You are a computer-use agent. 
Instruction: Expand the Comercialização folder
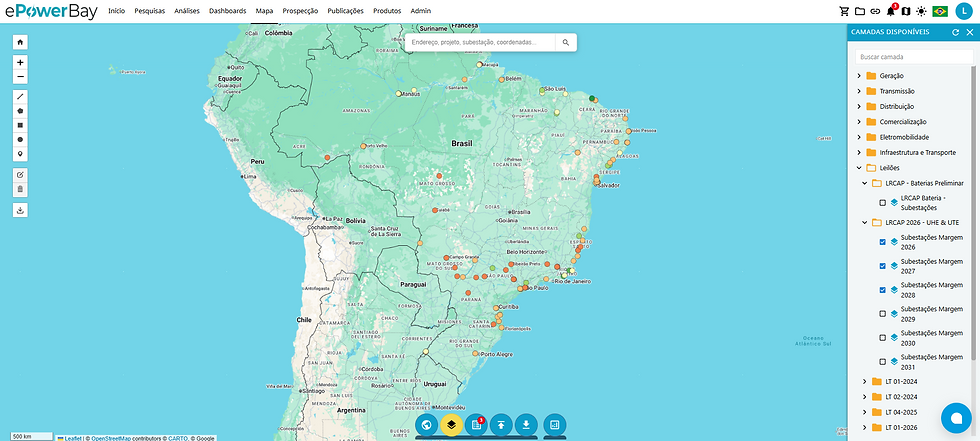(859, 121)
